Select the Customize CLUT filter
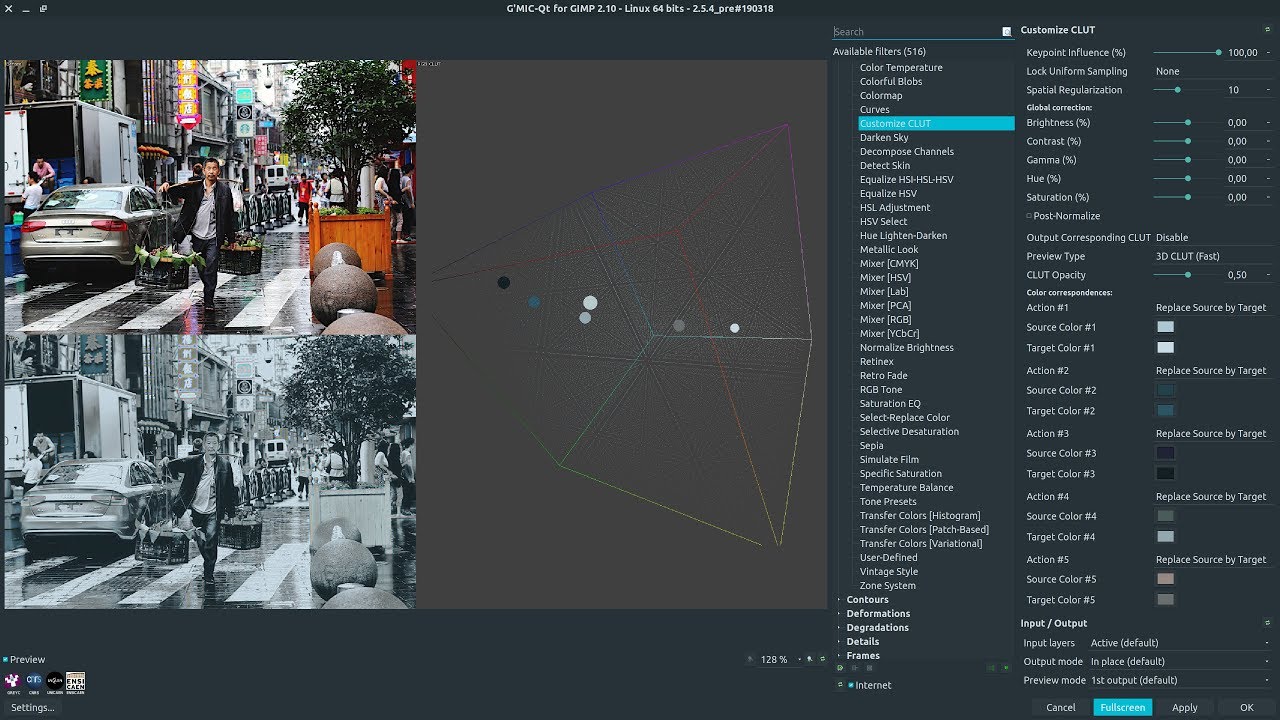 tap(936, 124)
